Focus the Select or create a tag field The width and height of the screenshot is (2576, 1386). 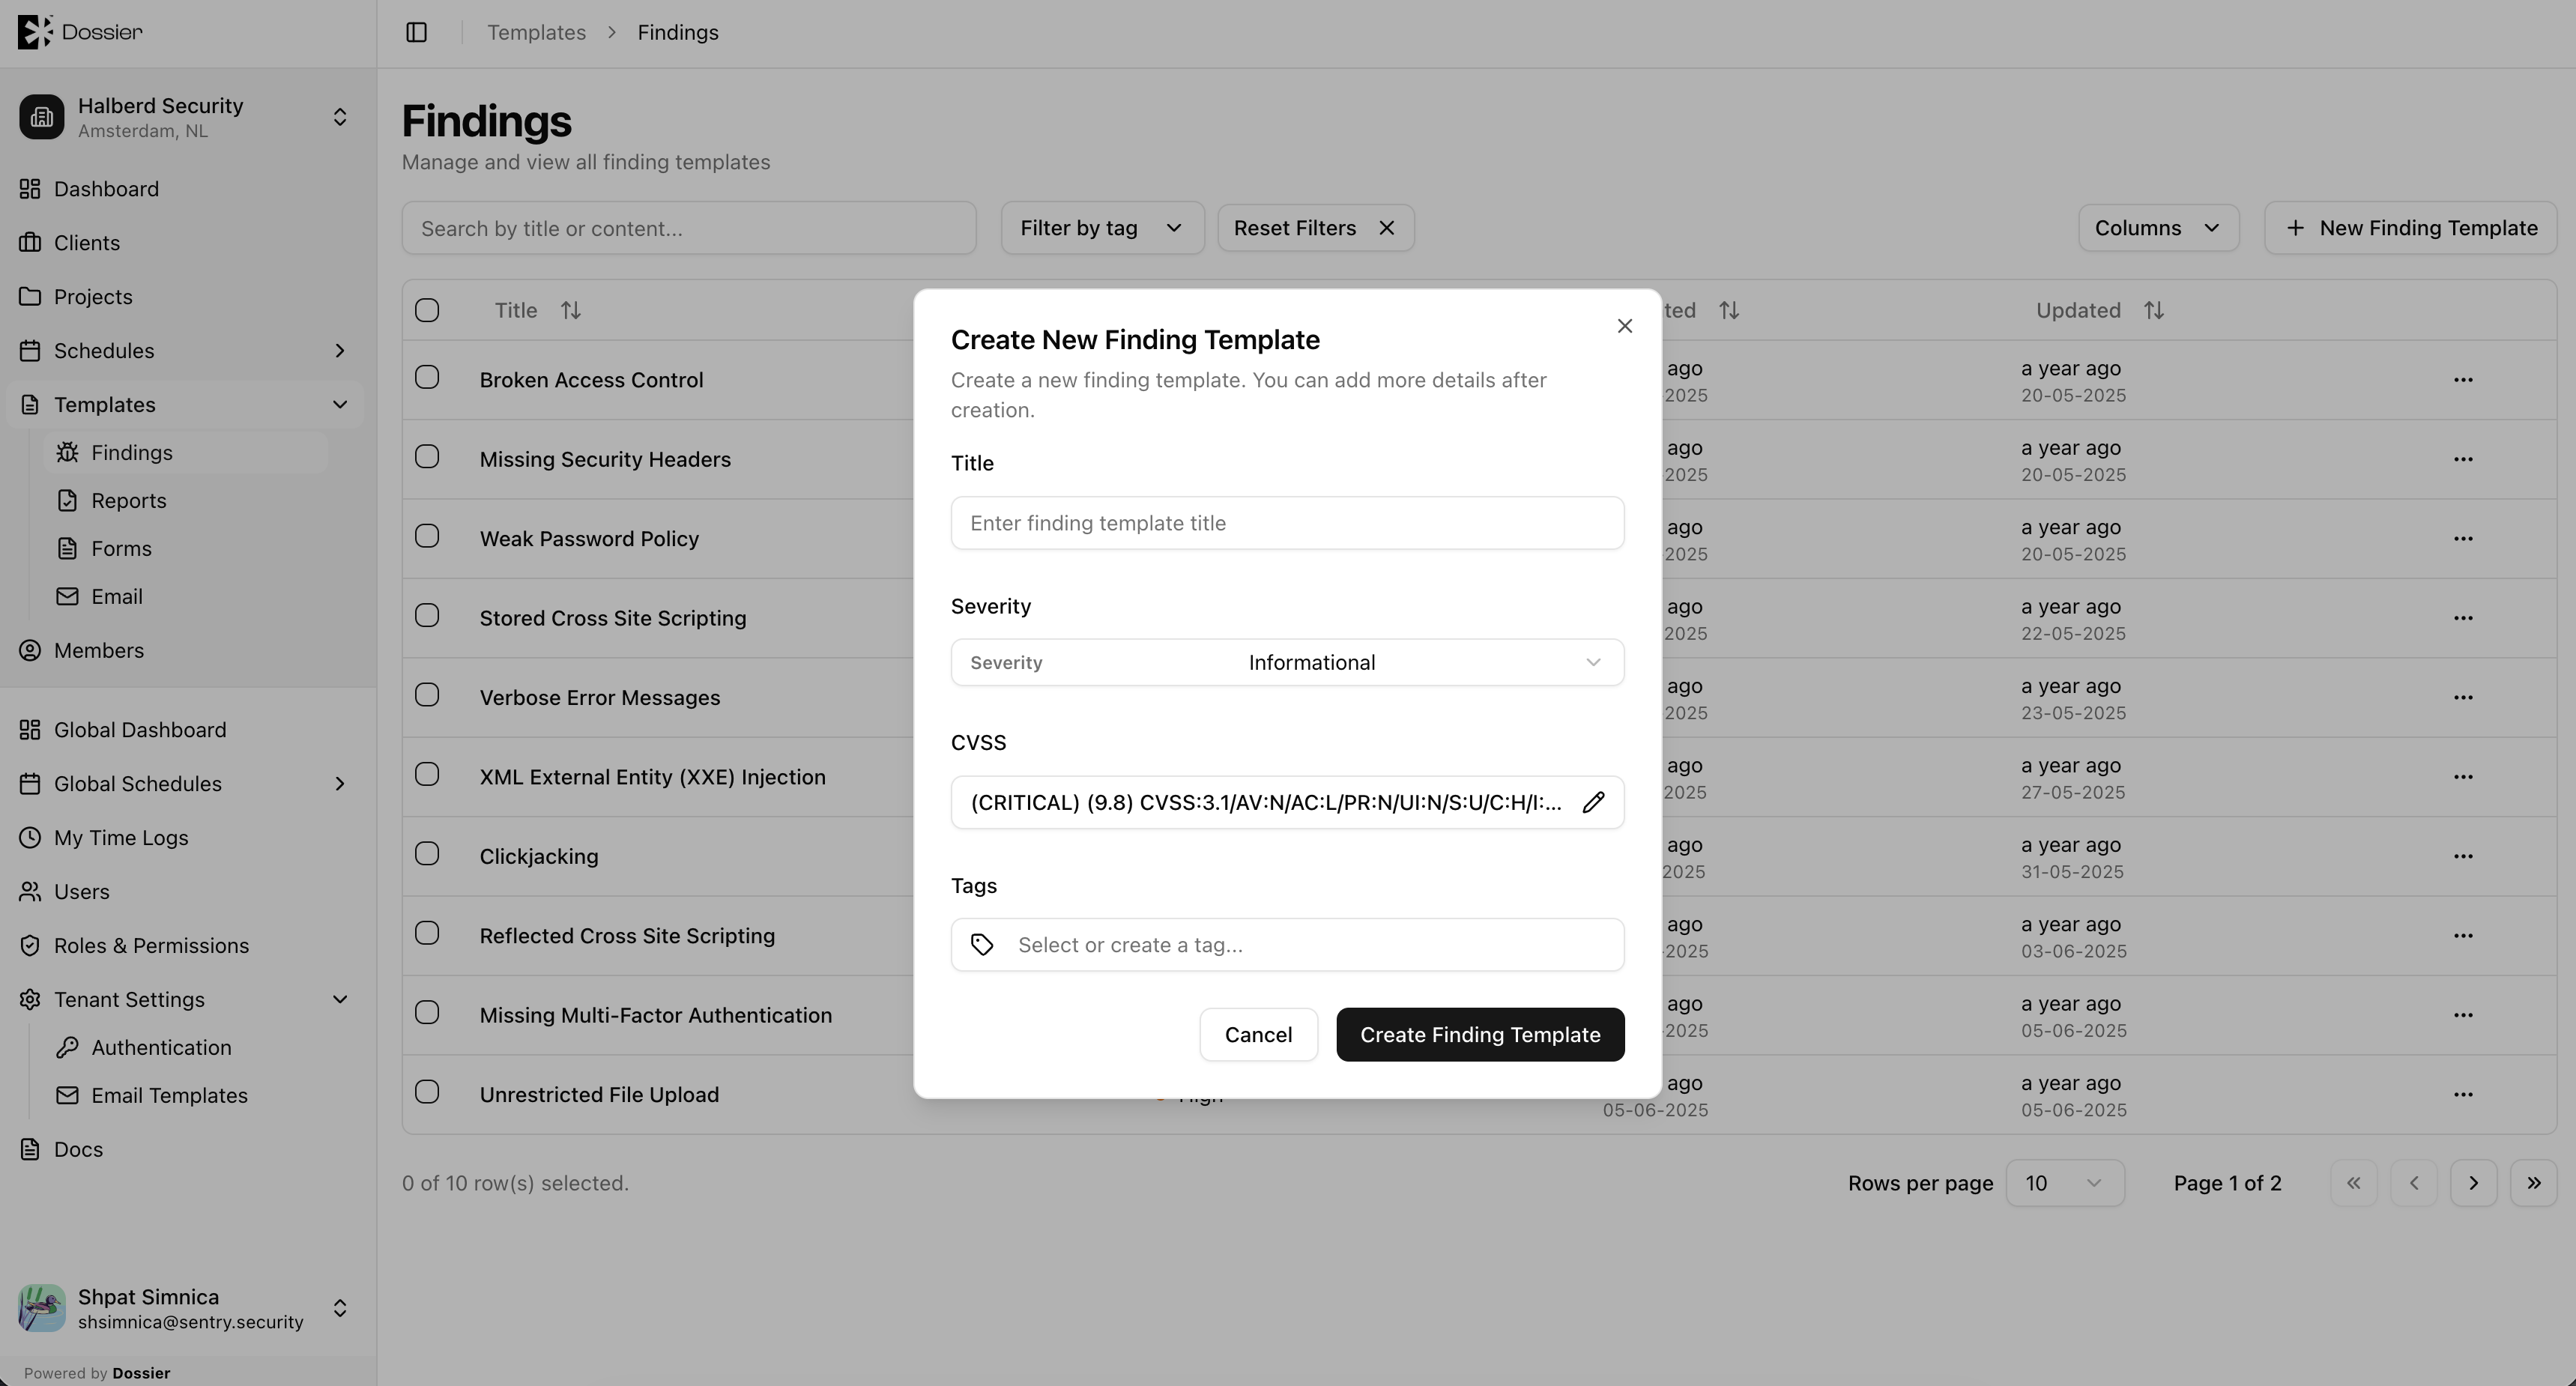1287,945
